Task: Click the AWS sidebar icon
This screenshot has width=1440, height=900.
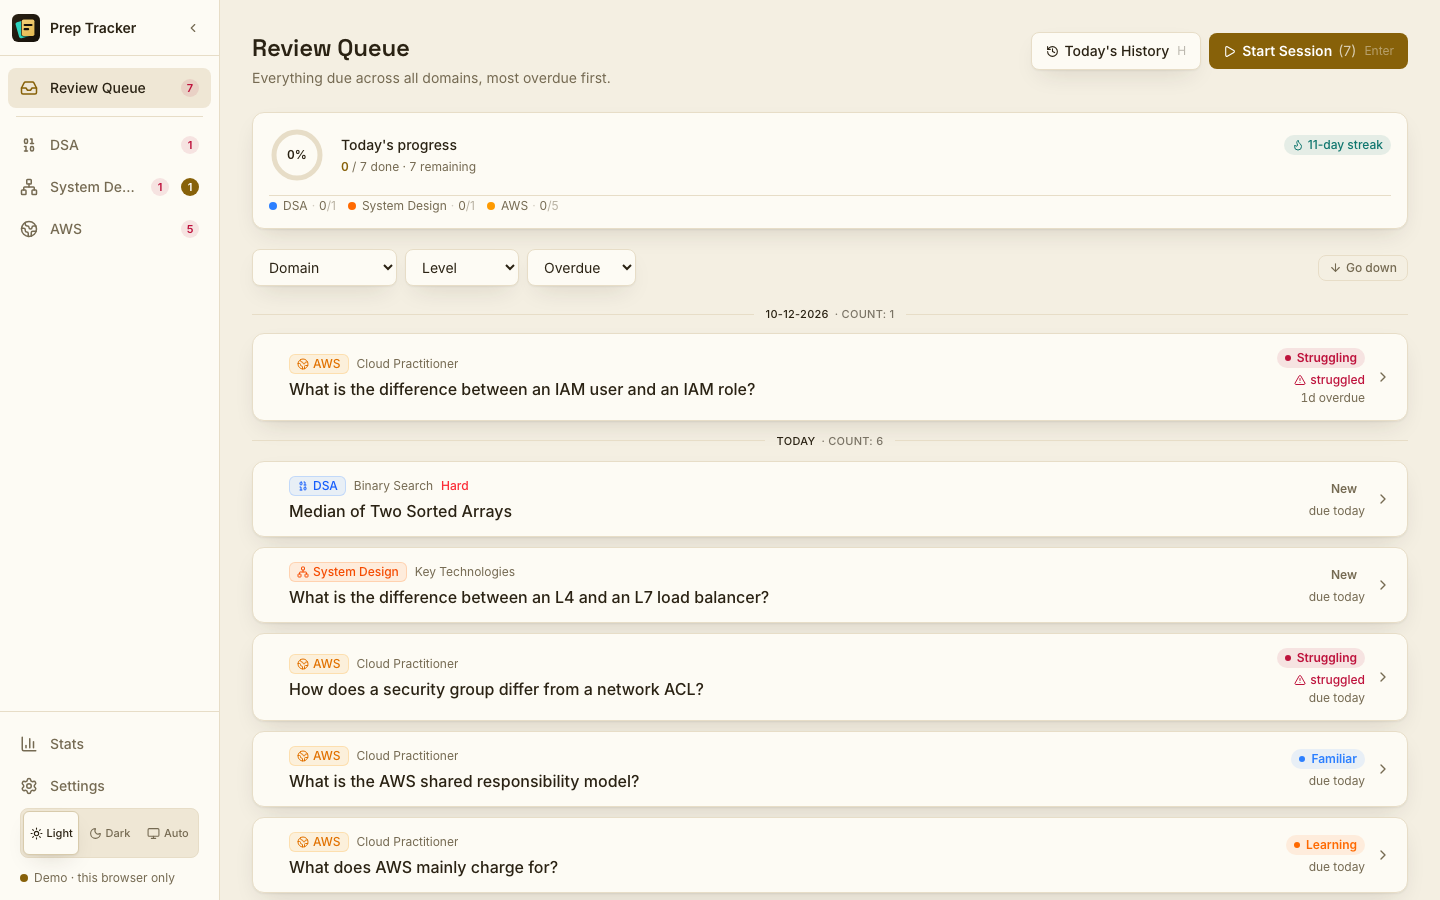Action: 29,229
